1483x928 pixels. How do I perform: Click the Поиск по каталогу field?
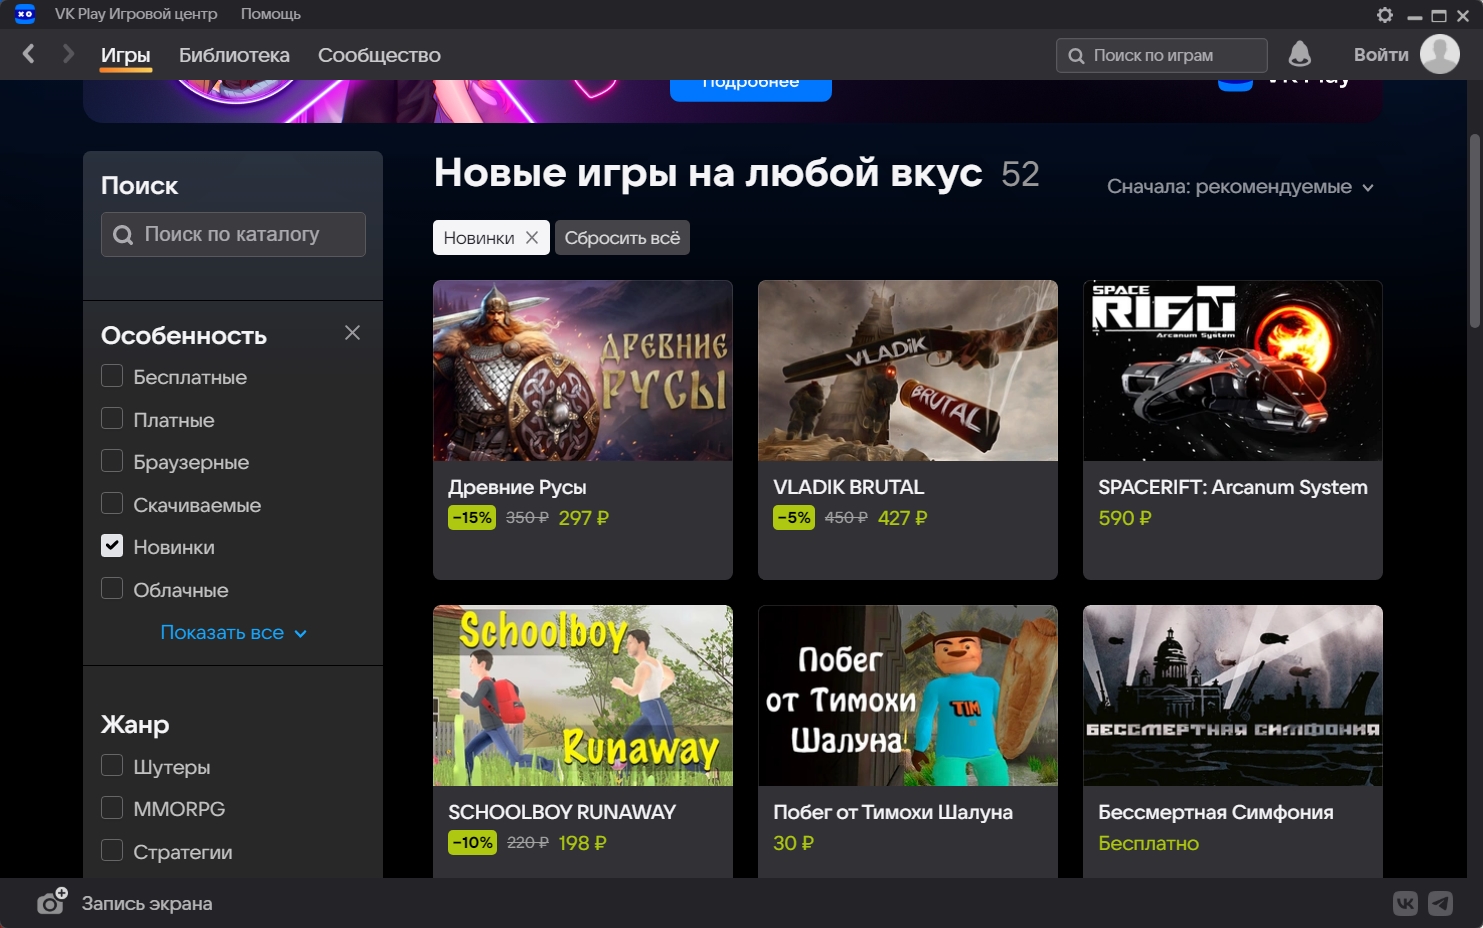coord(233,234)
